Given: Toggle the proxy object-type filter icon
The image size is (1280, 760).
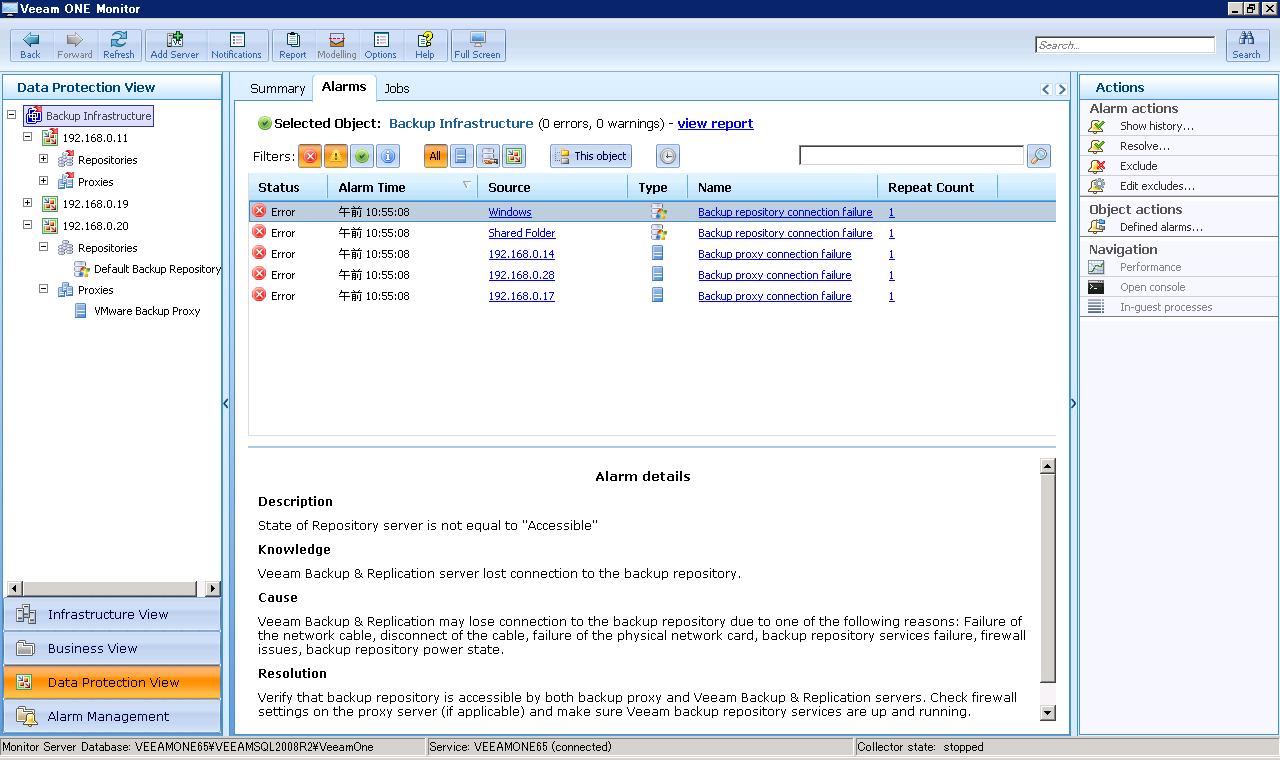Looking at the screenshot, I should 461,156.
